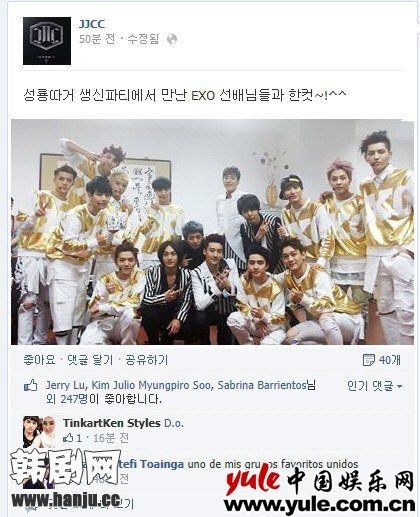420x517 pixels.
Task: Click 댓글 달기 to comment
Action: click(x=90, y=360)
